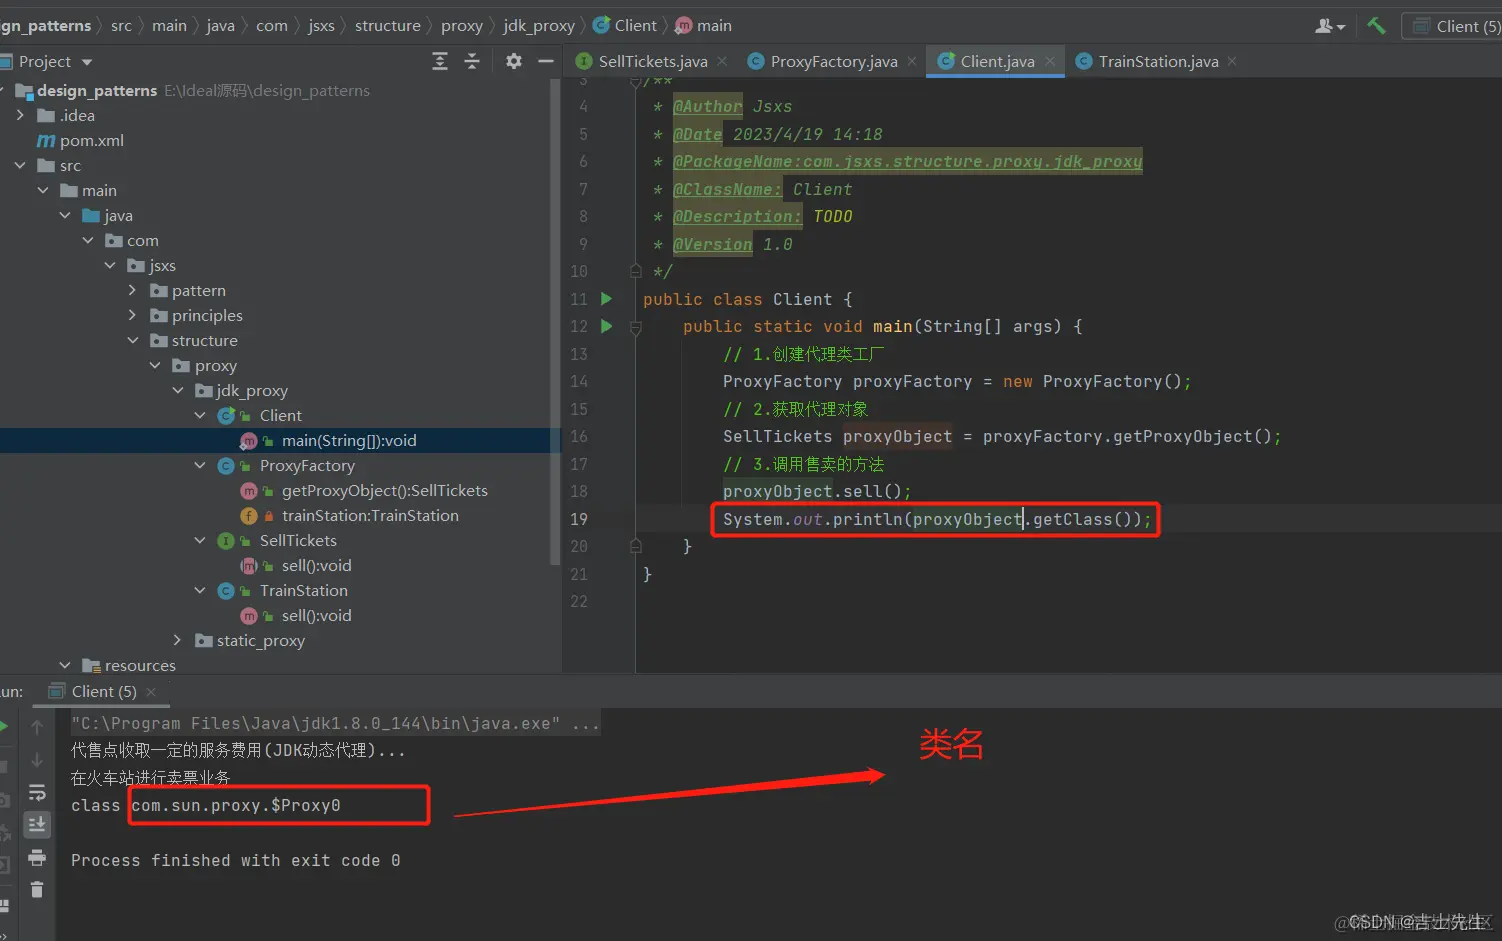Close the SellTickets.java tab
This screenshot has height=941, width=1502.
(x=722, y=62)
